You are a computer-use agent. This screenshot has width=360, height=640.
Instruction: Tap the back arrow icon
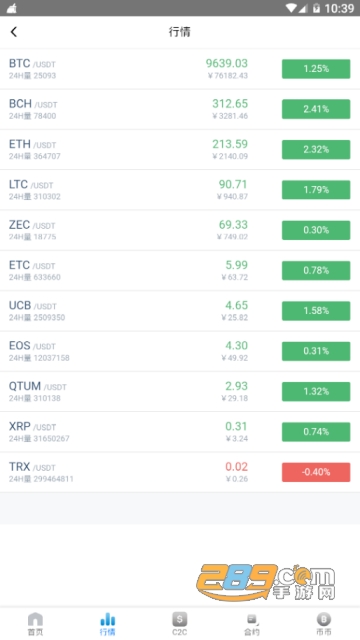pos(14,32)
